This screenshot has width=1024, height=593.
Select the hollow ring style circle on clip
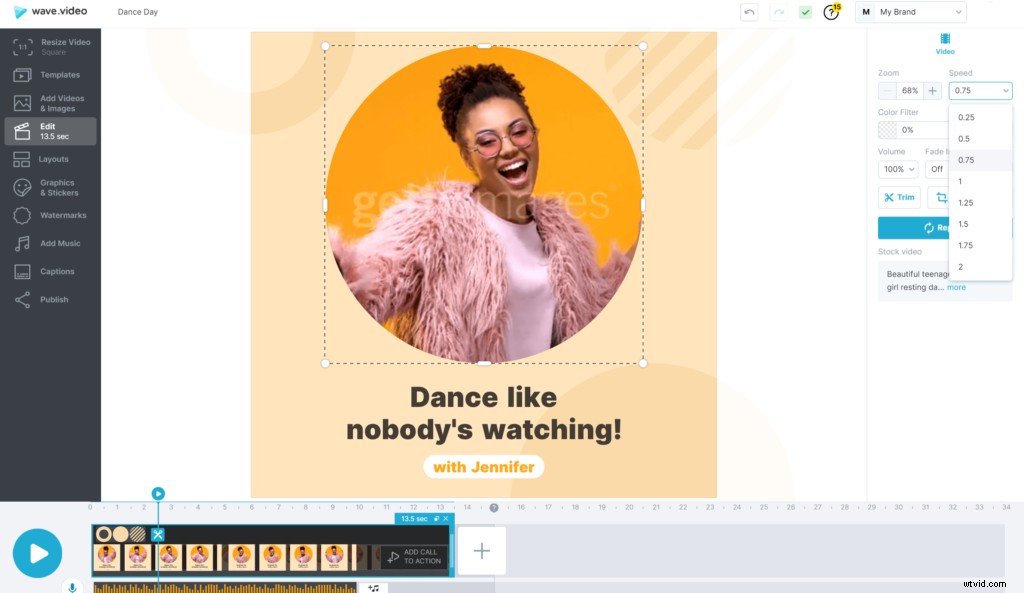103,534
